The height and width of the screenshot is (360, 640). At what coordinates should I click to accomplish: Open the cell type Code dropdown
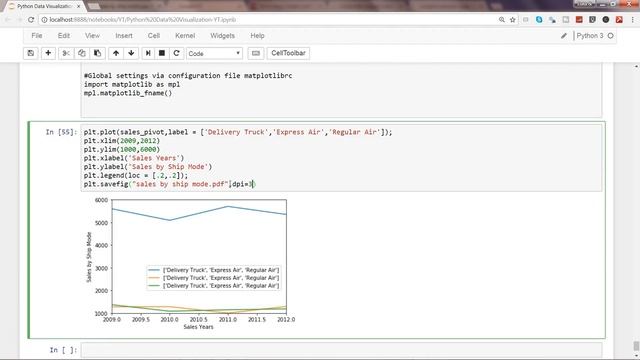pos(214,53)
